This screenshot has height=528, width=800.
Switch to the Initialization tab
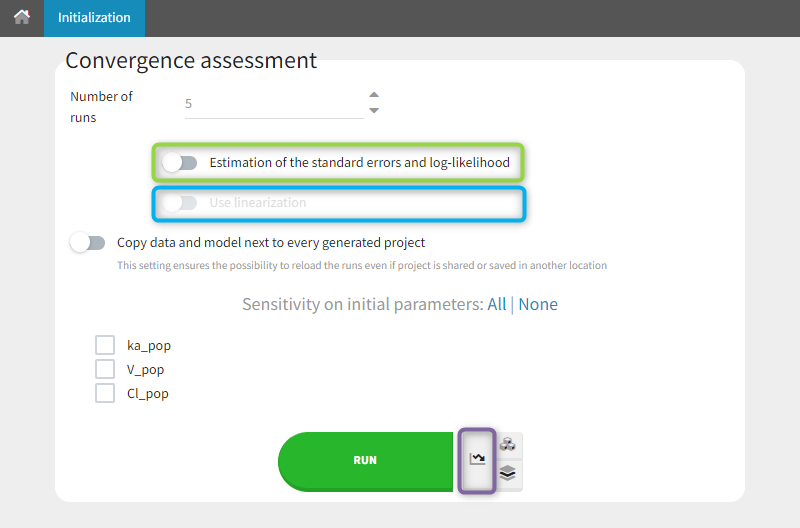click(x=94, y=18)
